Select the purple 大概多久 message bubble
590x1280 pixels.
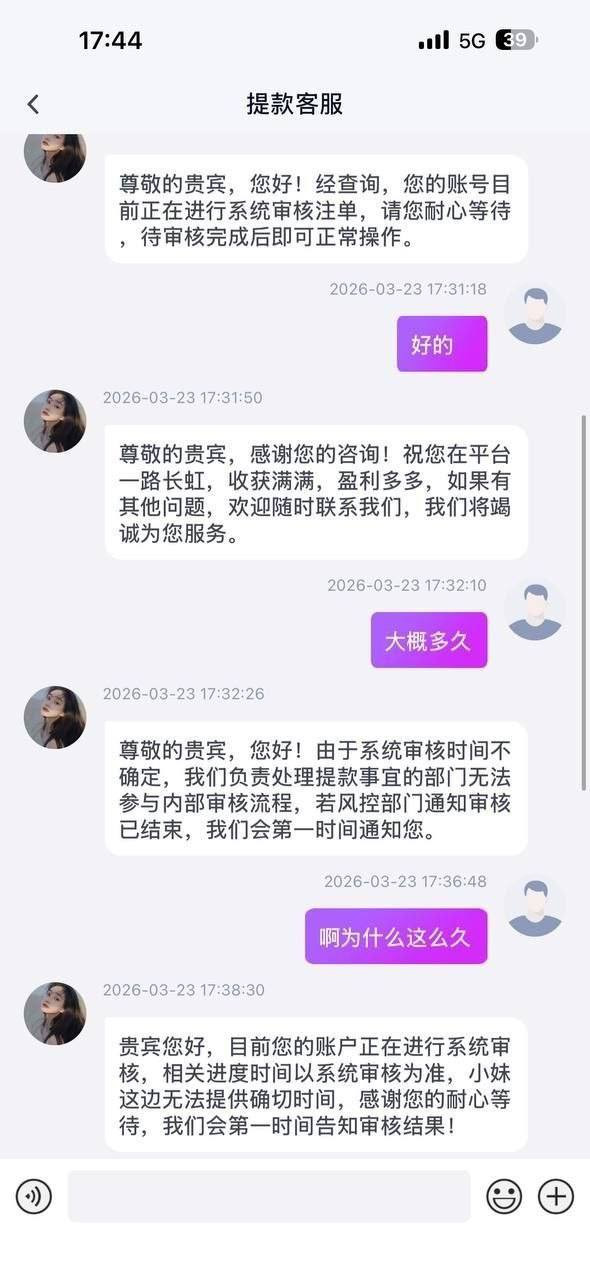tap(429, 640)
